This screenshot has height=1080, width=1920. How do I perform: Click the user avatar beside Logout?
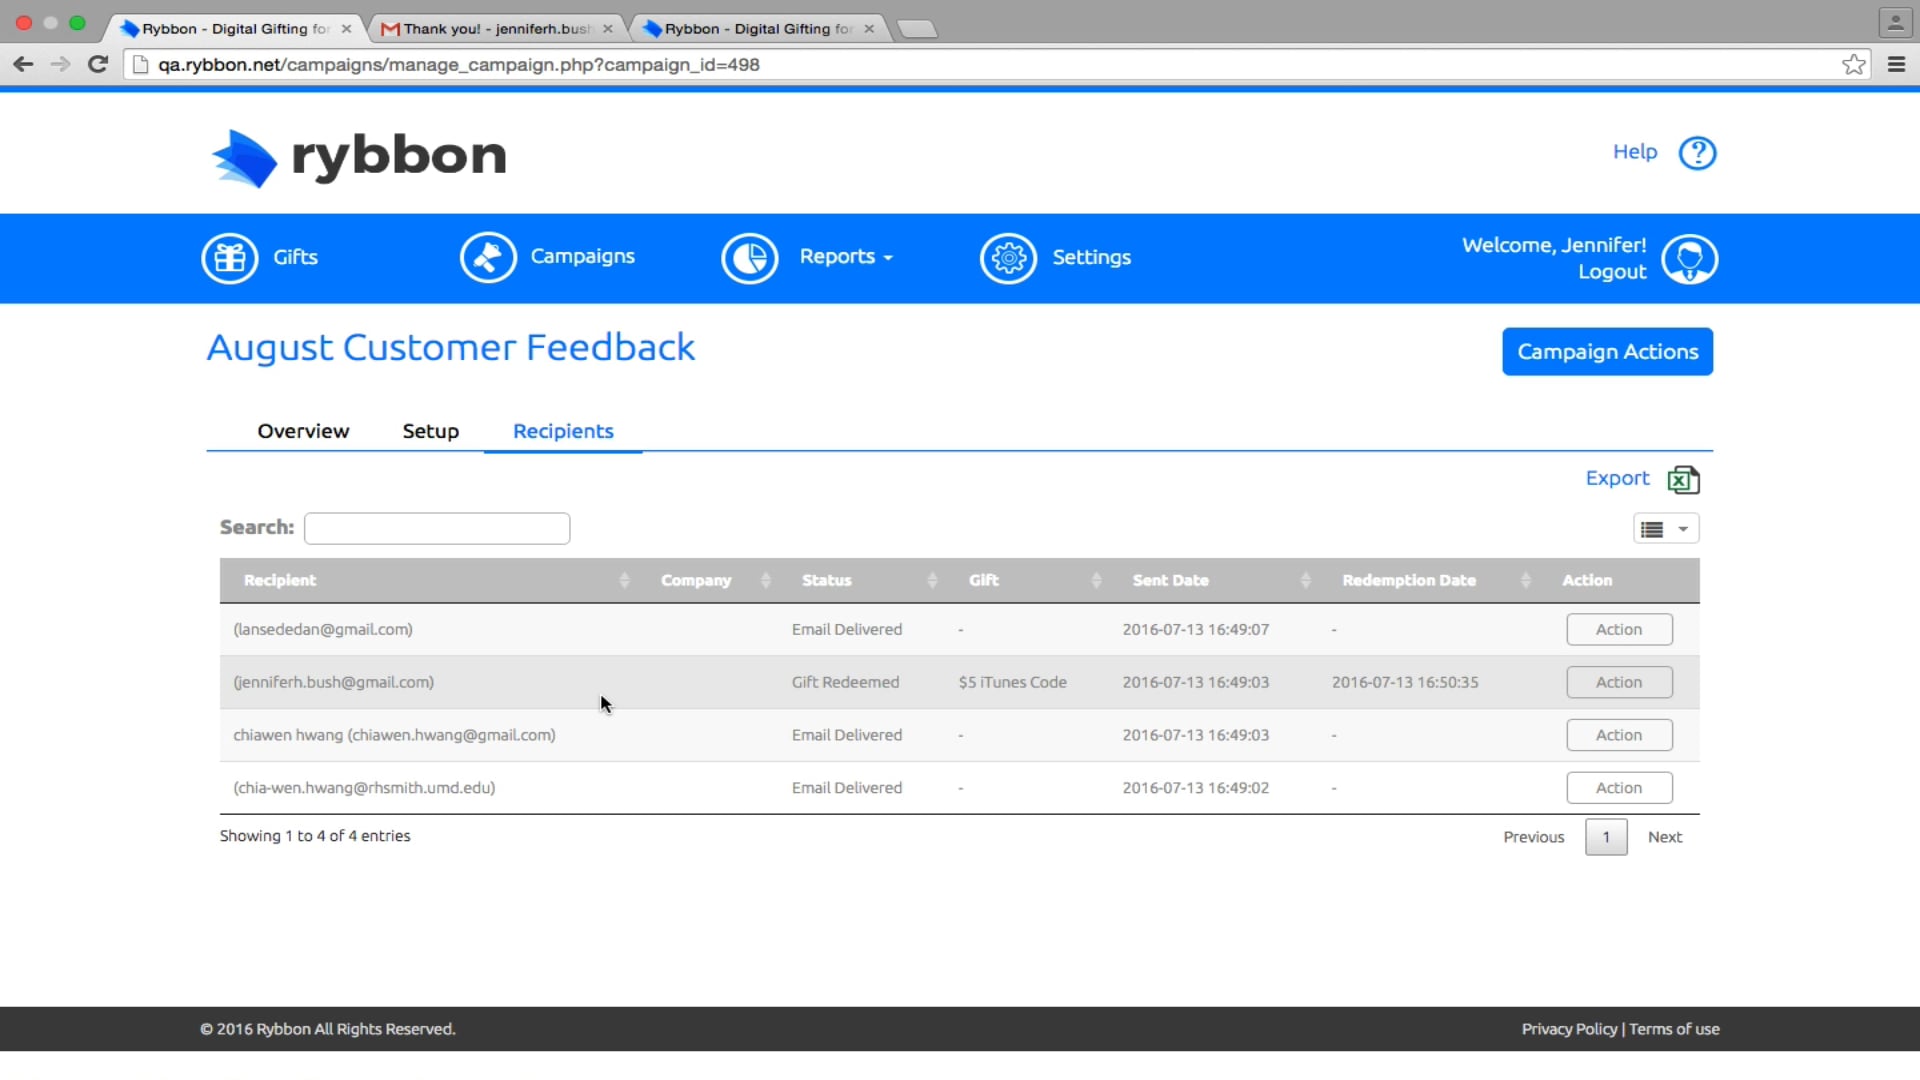[x=1690, y=258]
